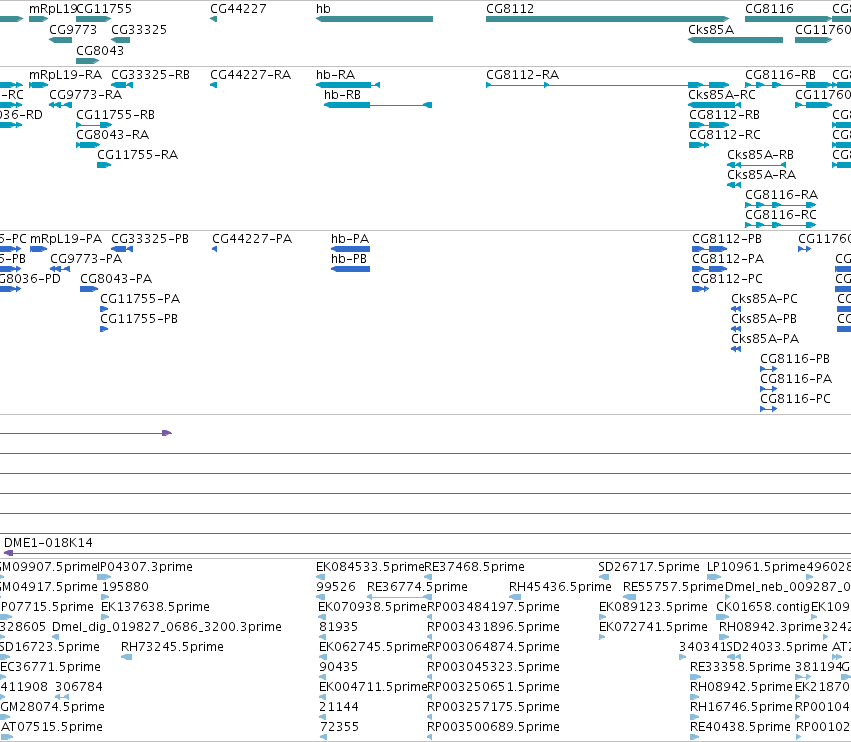
Task: Select the RE36774.5prime EST label
Action: point(417,587)
